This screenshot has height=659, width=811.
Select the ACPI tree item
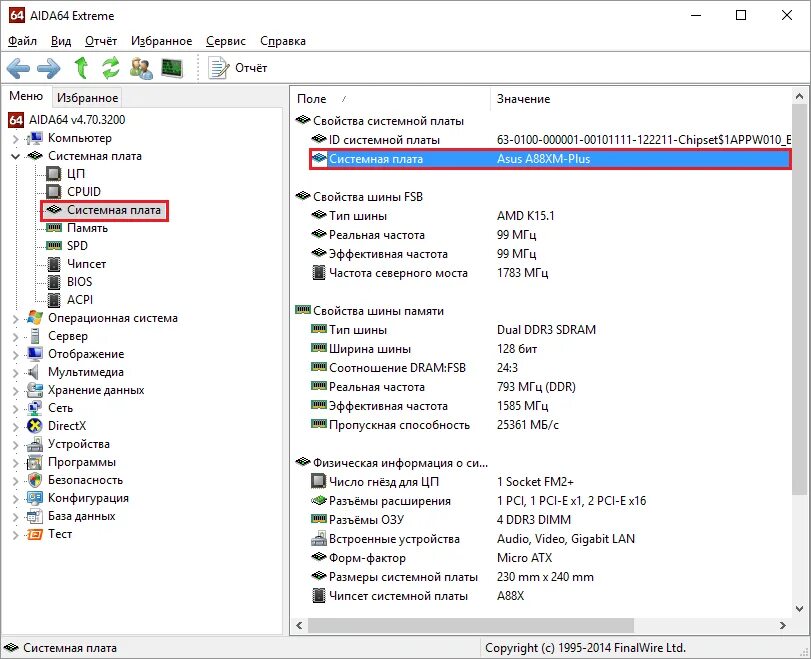[x=80, y=300]
